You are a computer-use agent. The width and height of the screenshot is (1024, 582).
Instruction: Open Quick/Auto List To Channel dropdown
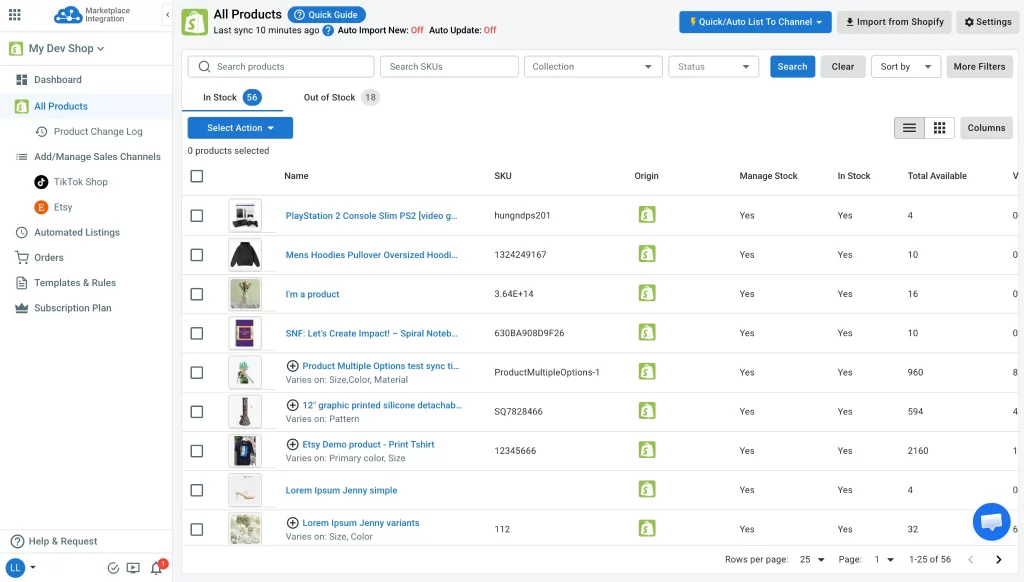pyautogui.click(x=755, y=22)
